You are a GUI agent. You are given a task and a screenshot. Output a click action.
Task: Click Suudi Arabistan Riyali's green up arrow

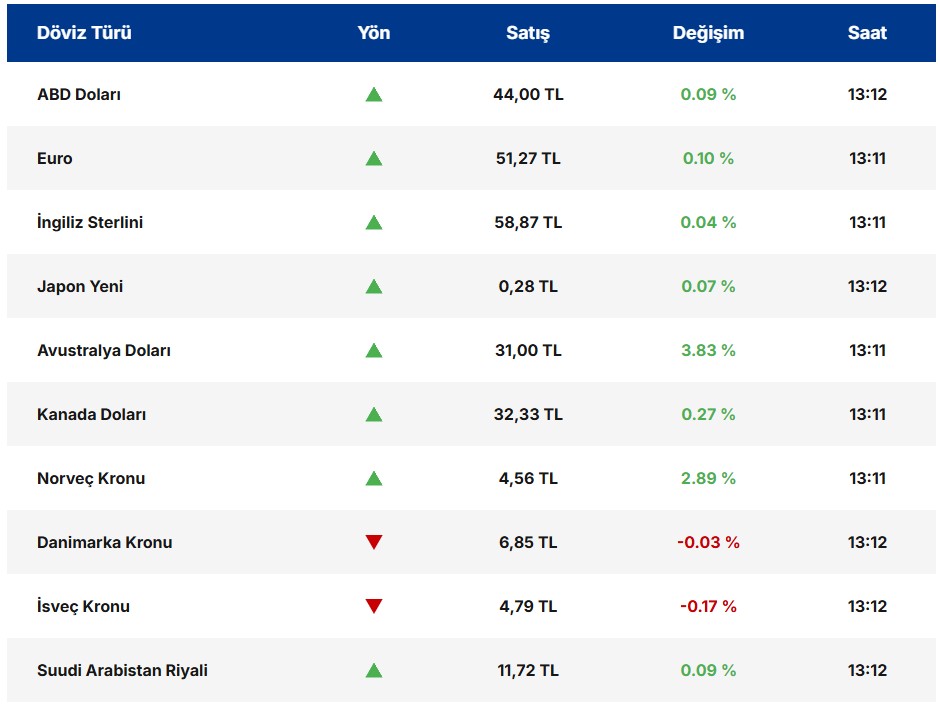click(x=374, y=671)
